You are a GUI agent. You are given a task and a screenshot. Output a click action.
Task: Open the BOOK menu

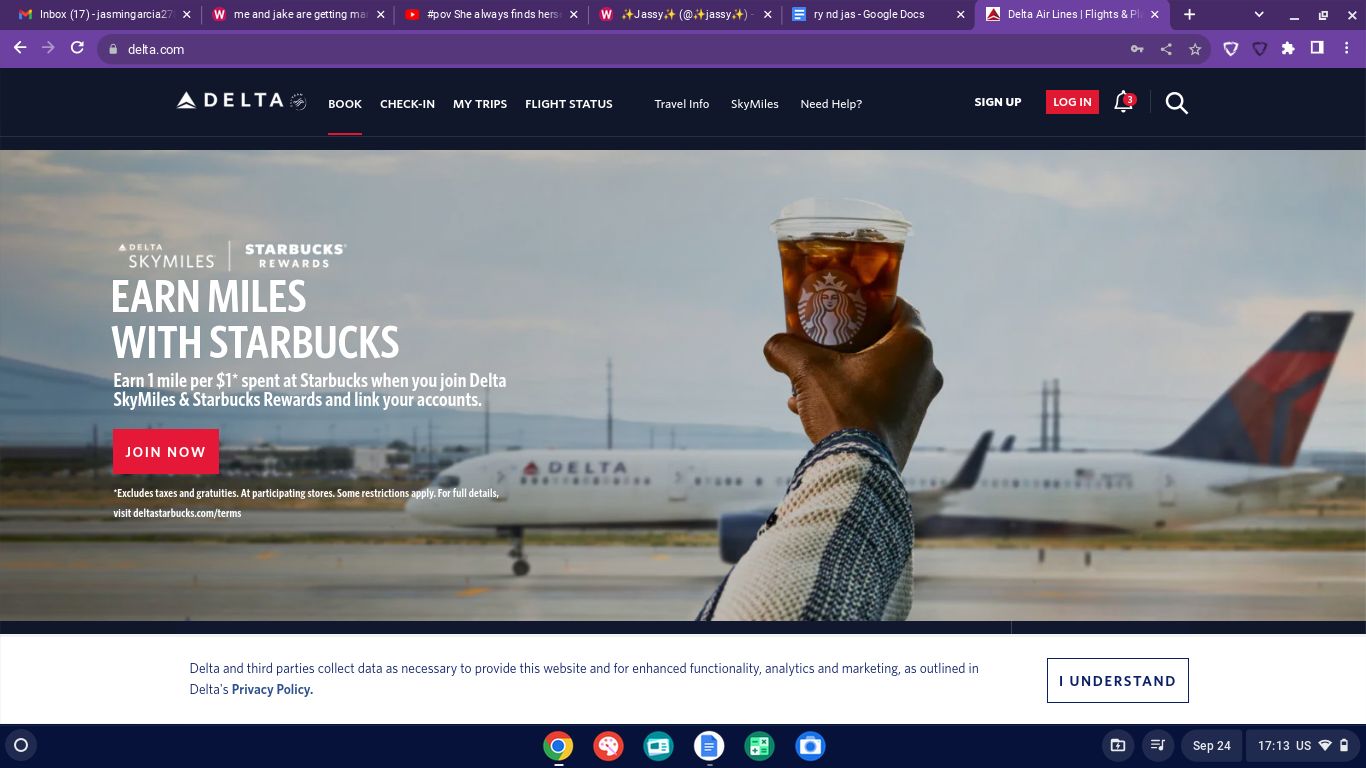(x=345, y=104)
